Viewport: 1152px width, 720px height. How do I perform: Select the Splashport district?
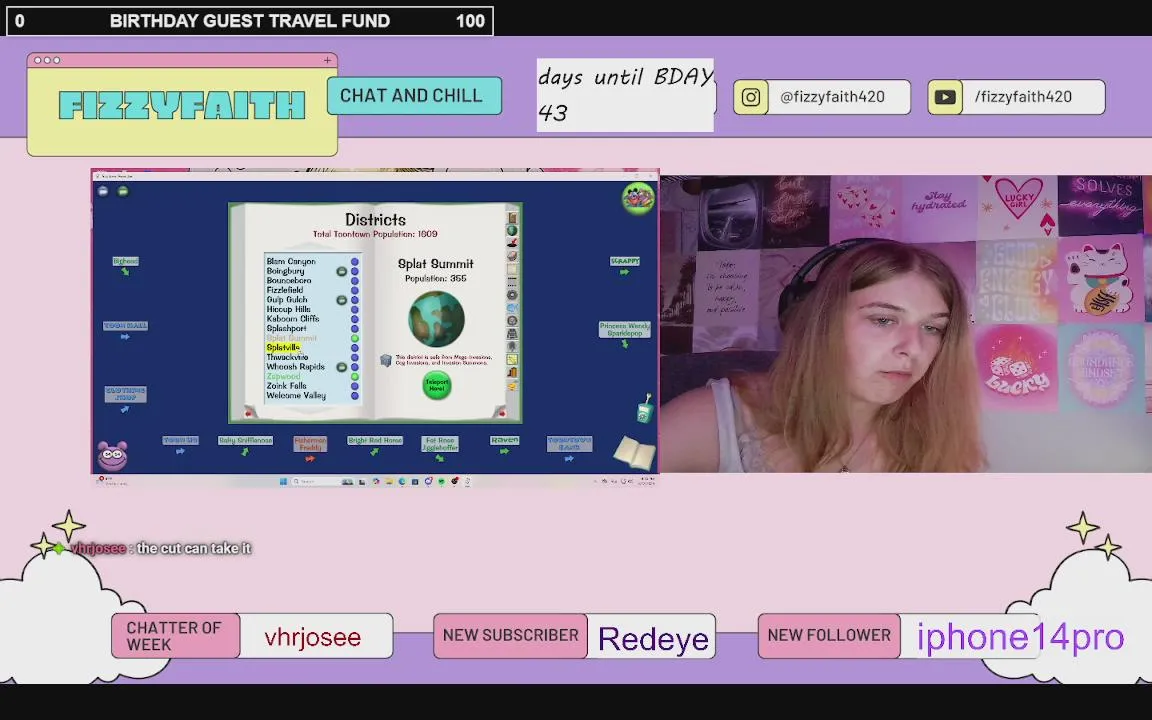pyautogui.click(x=287, y=328)
